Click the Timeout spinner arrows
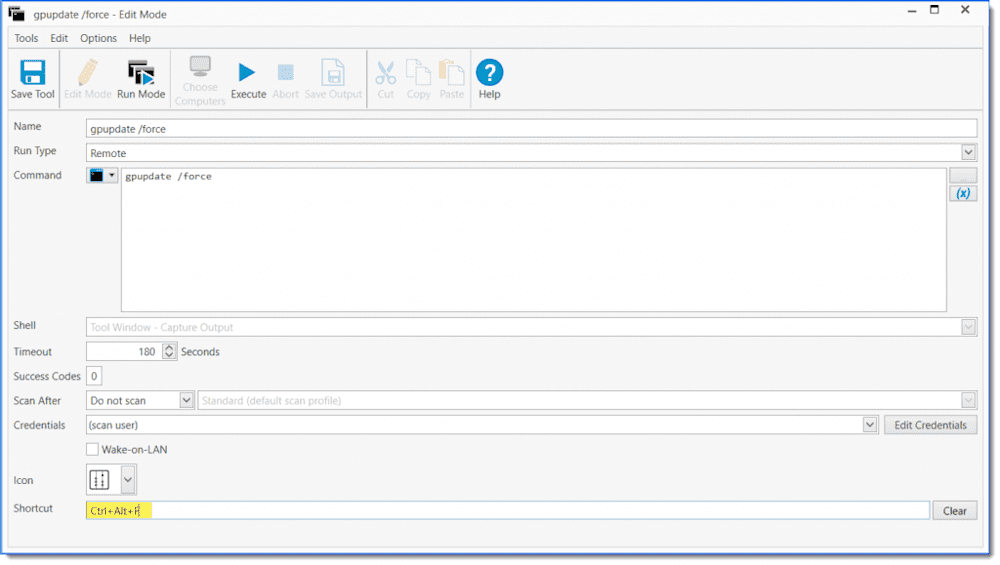This screenshot has height=565, width=1000. pyautogui.click(x=169, y=351)
